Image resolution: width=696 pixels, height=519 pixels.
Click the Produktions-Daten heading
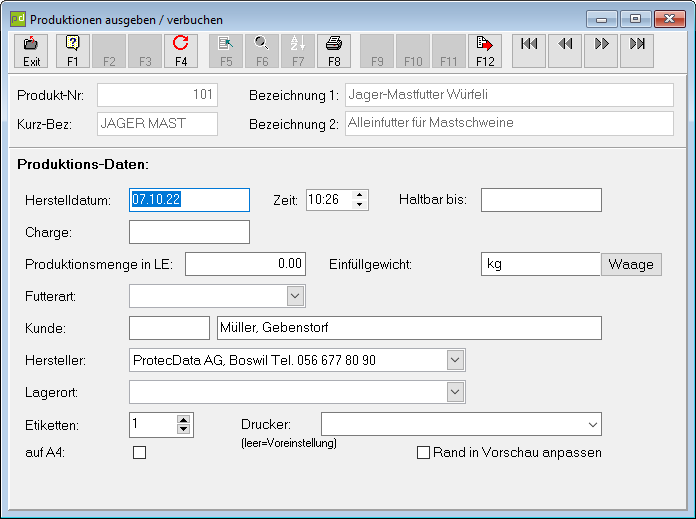[83, 165]
